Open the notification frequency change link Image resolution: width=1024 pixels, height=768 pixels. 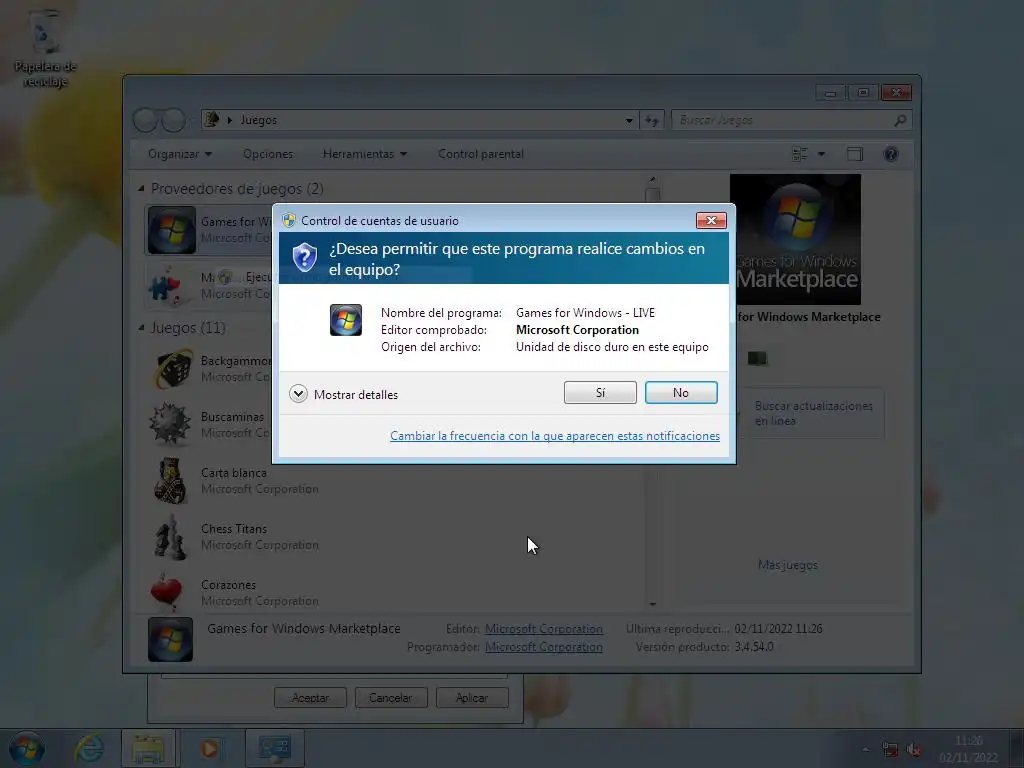pos(554,436)
